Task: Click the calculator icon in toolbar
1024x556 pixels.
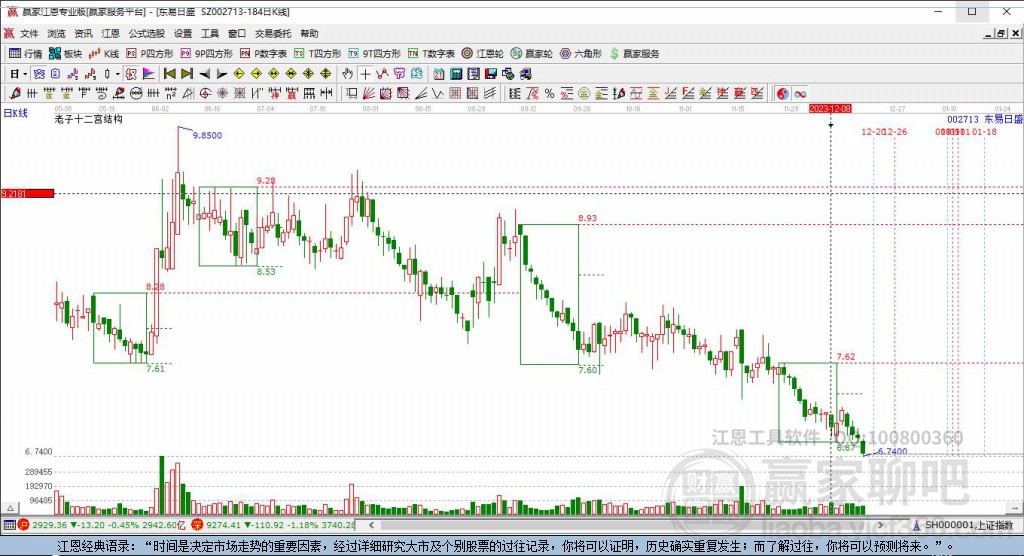Action: tap(456, 74)
